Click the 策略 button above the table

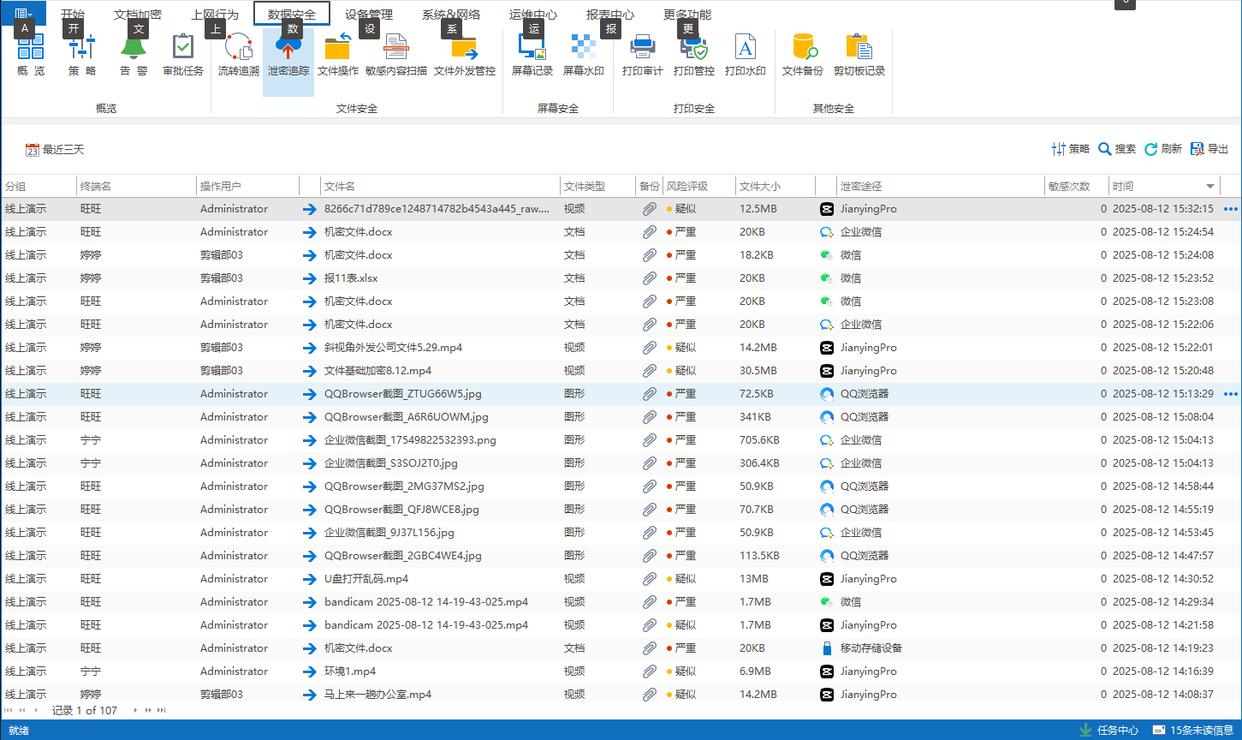[1070, 149]
